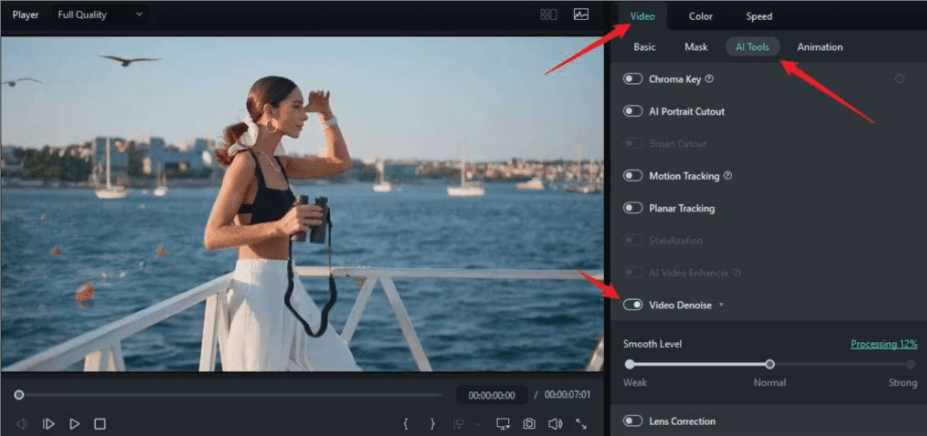Step forward to next frame

(48, 424)
